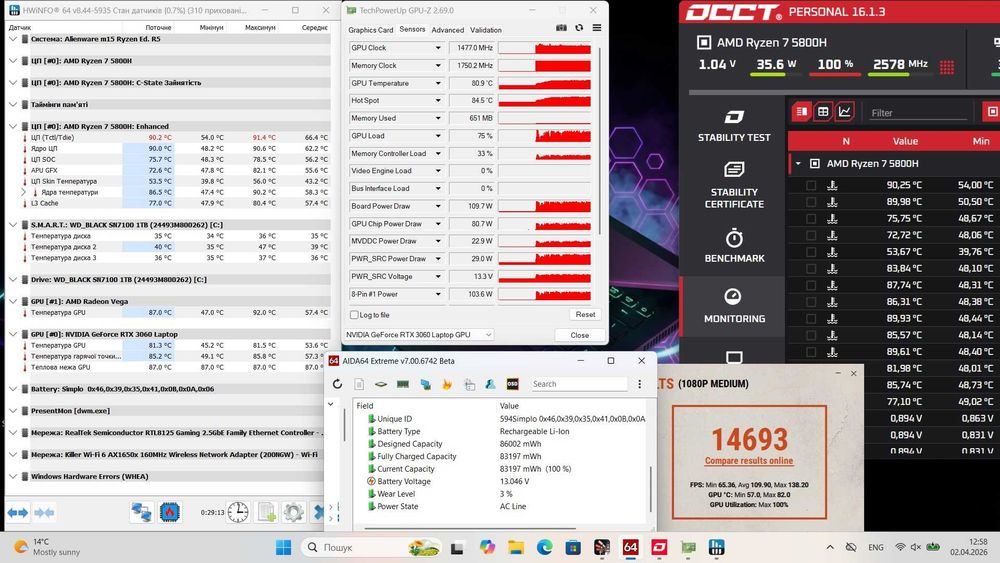Click AIDA64 report page icon

(359, 384)
